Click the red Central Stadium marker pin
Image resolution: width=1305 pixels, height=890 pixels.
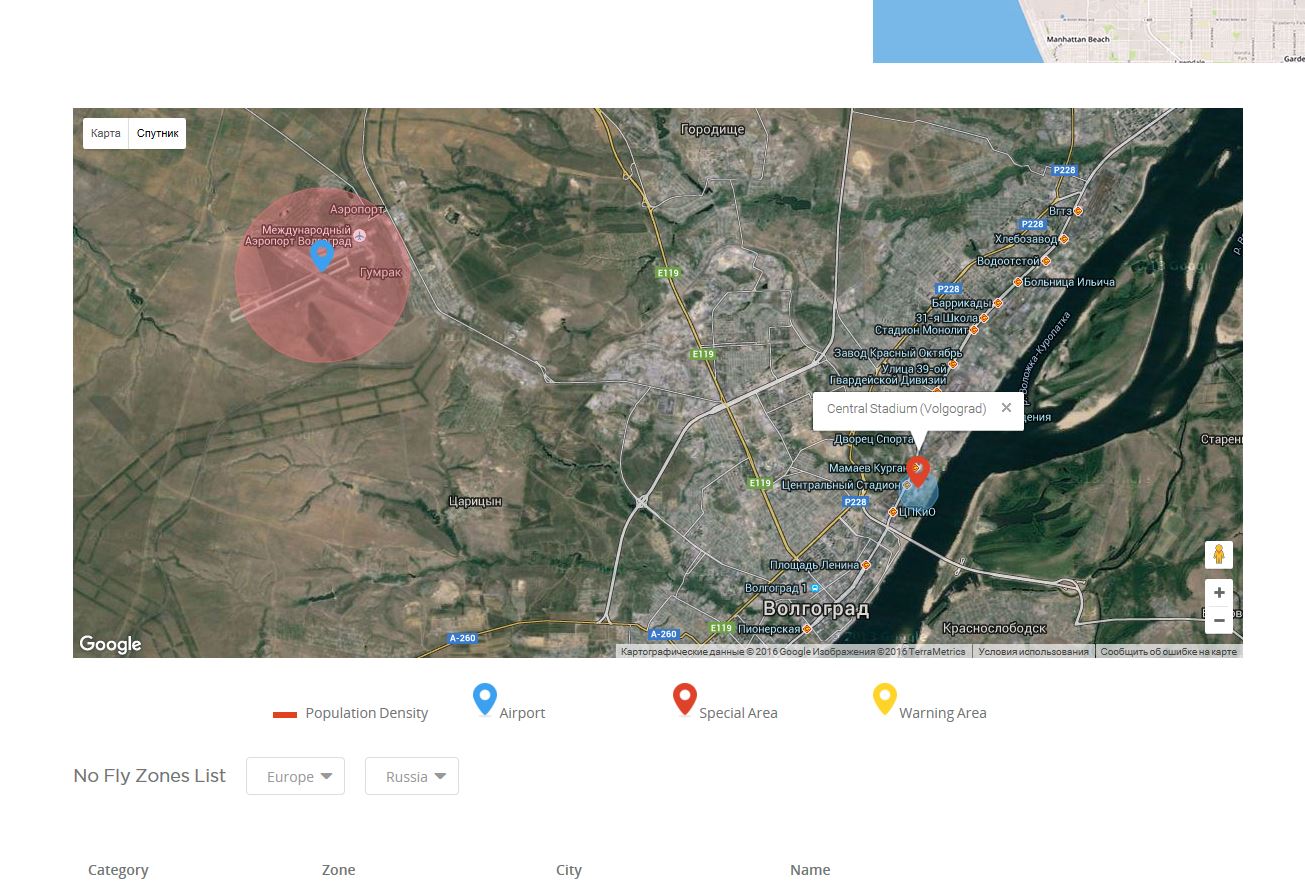click(x=918, y=470)
